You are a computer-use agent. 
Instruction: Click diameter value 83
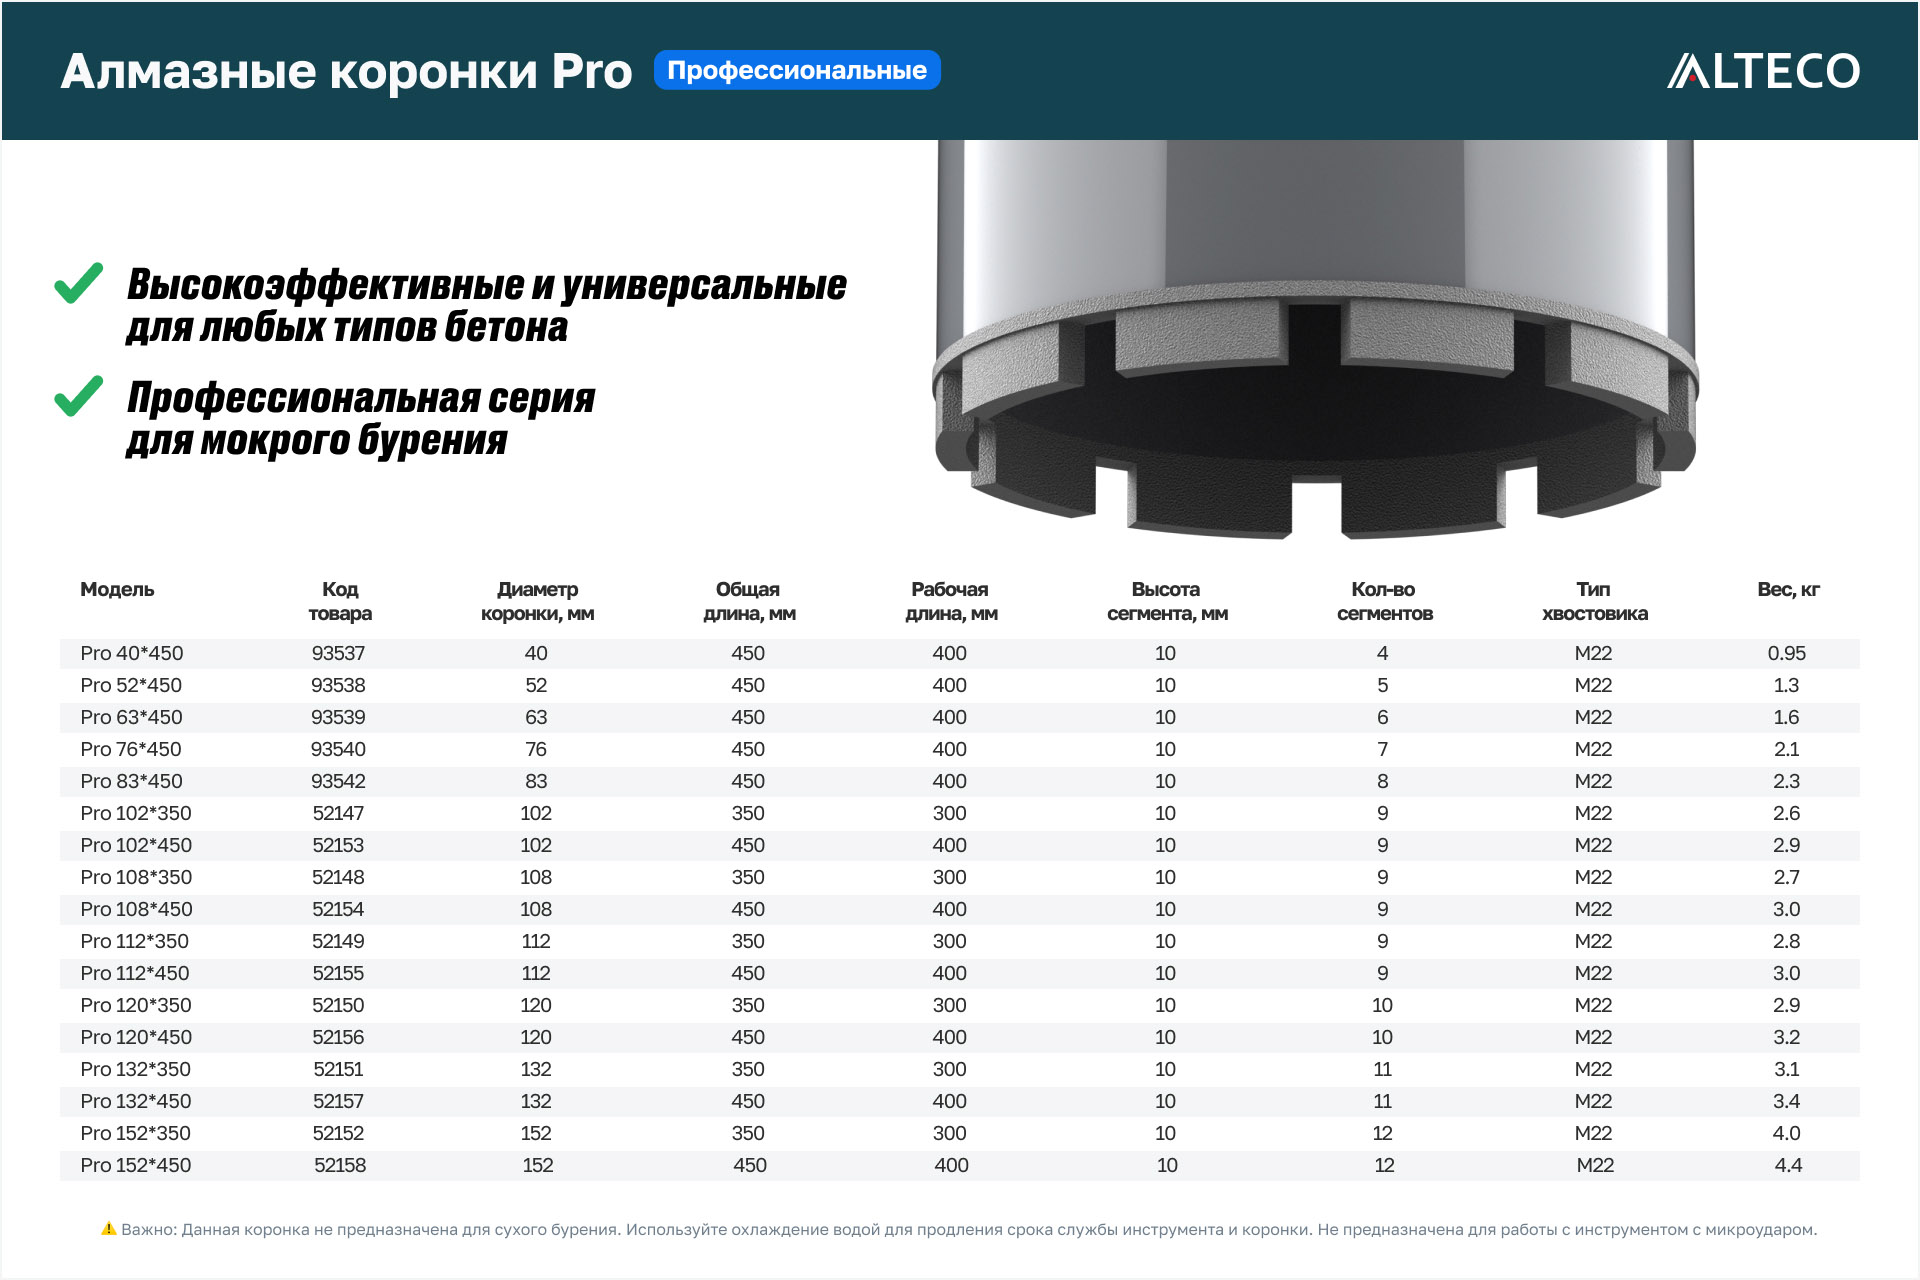pos(536,781)
